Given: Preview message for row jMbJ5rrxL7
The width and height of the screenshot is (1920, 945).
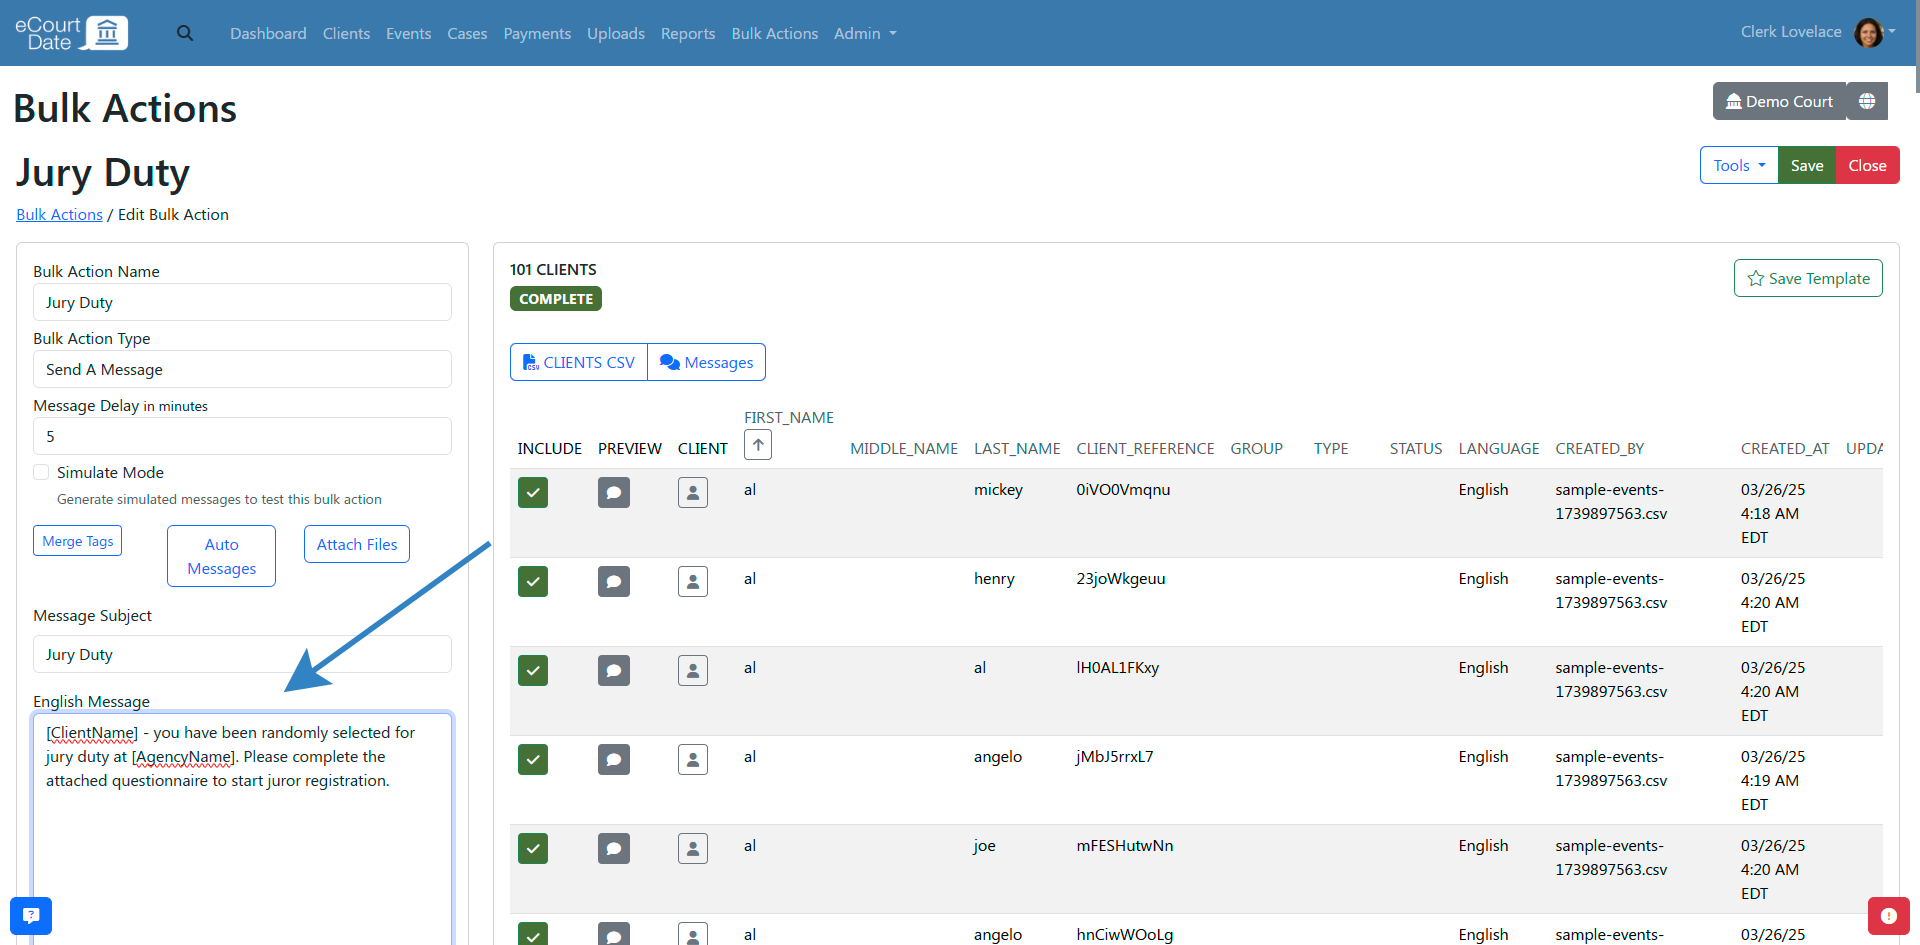Looking at the screenshot, I should tap(614, 759).
